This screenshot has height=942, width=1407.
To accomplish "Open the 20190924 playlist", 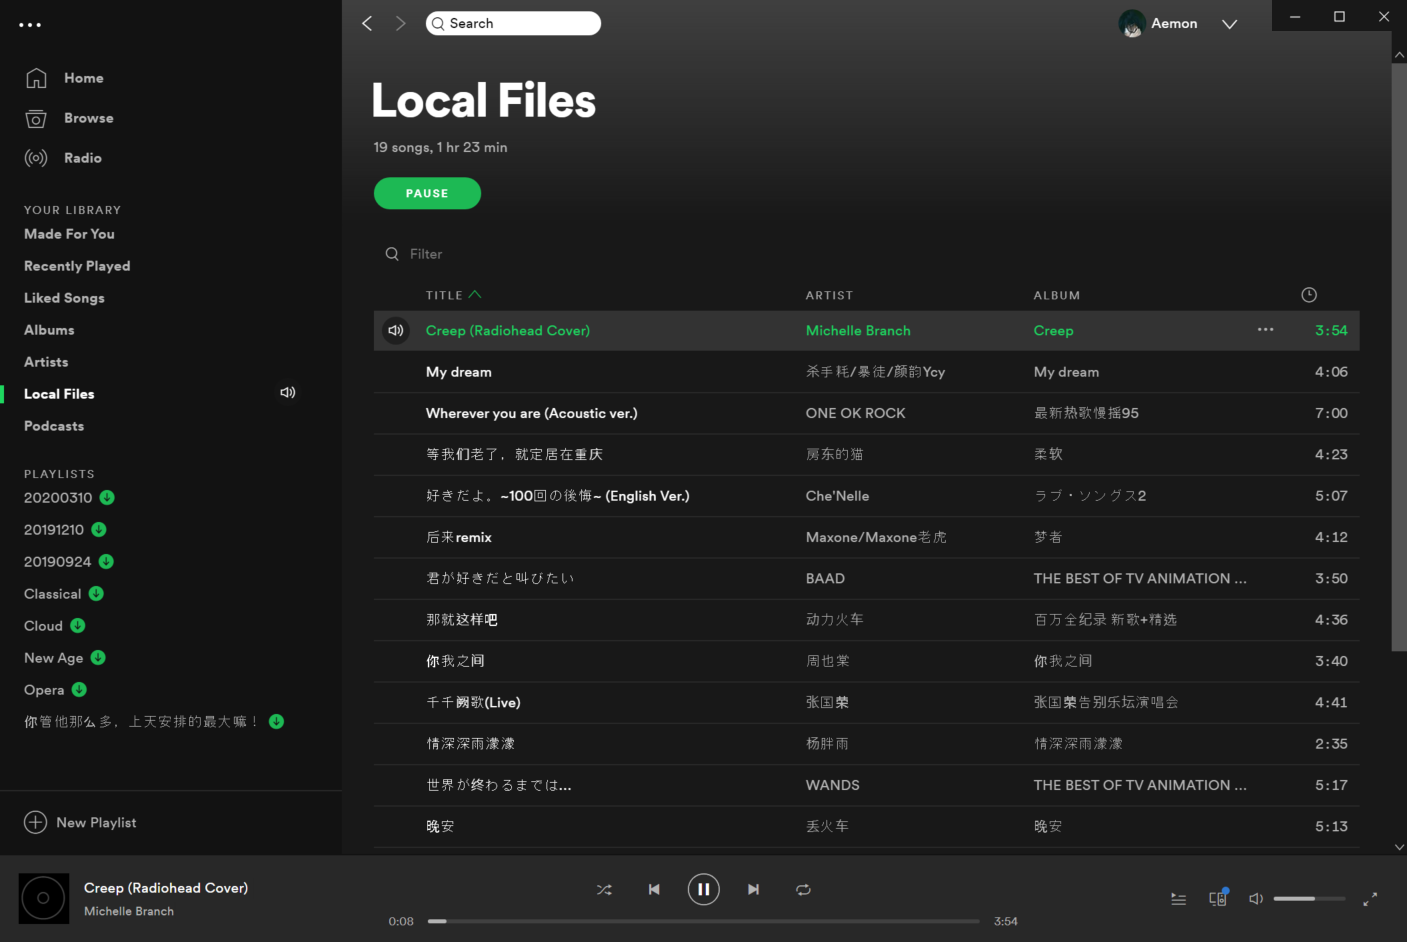I will point(57,562).
